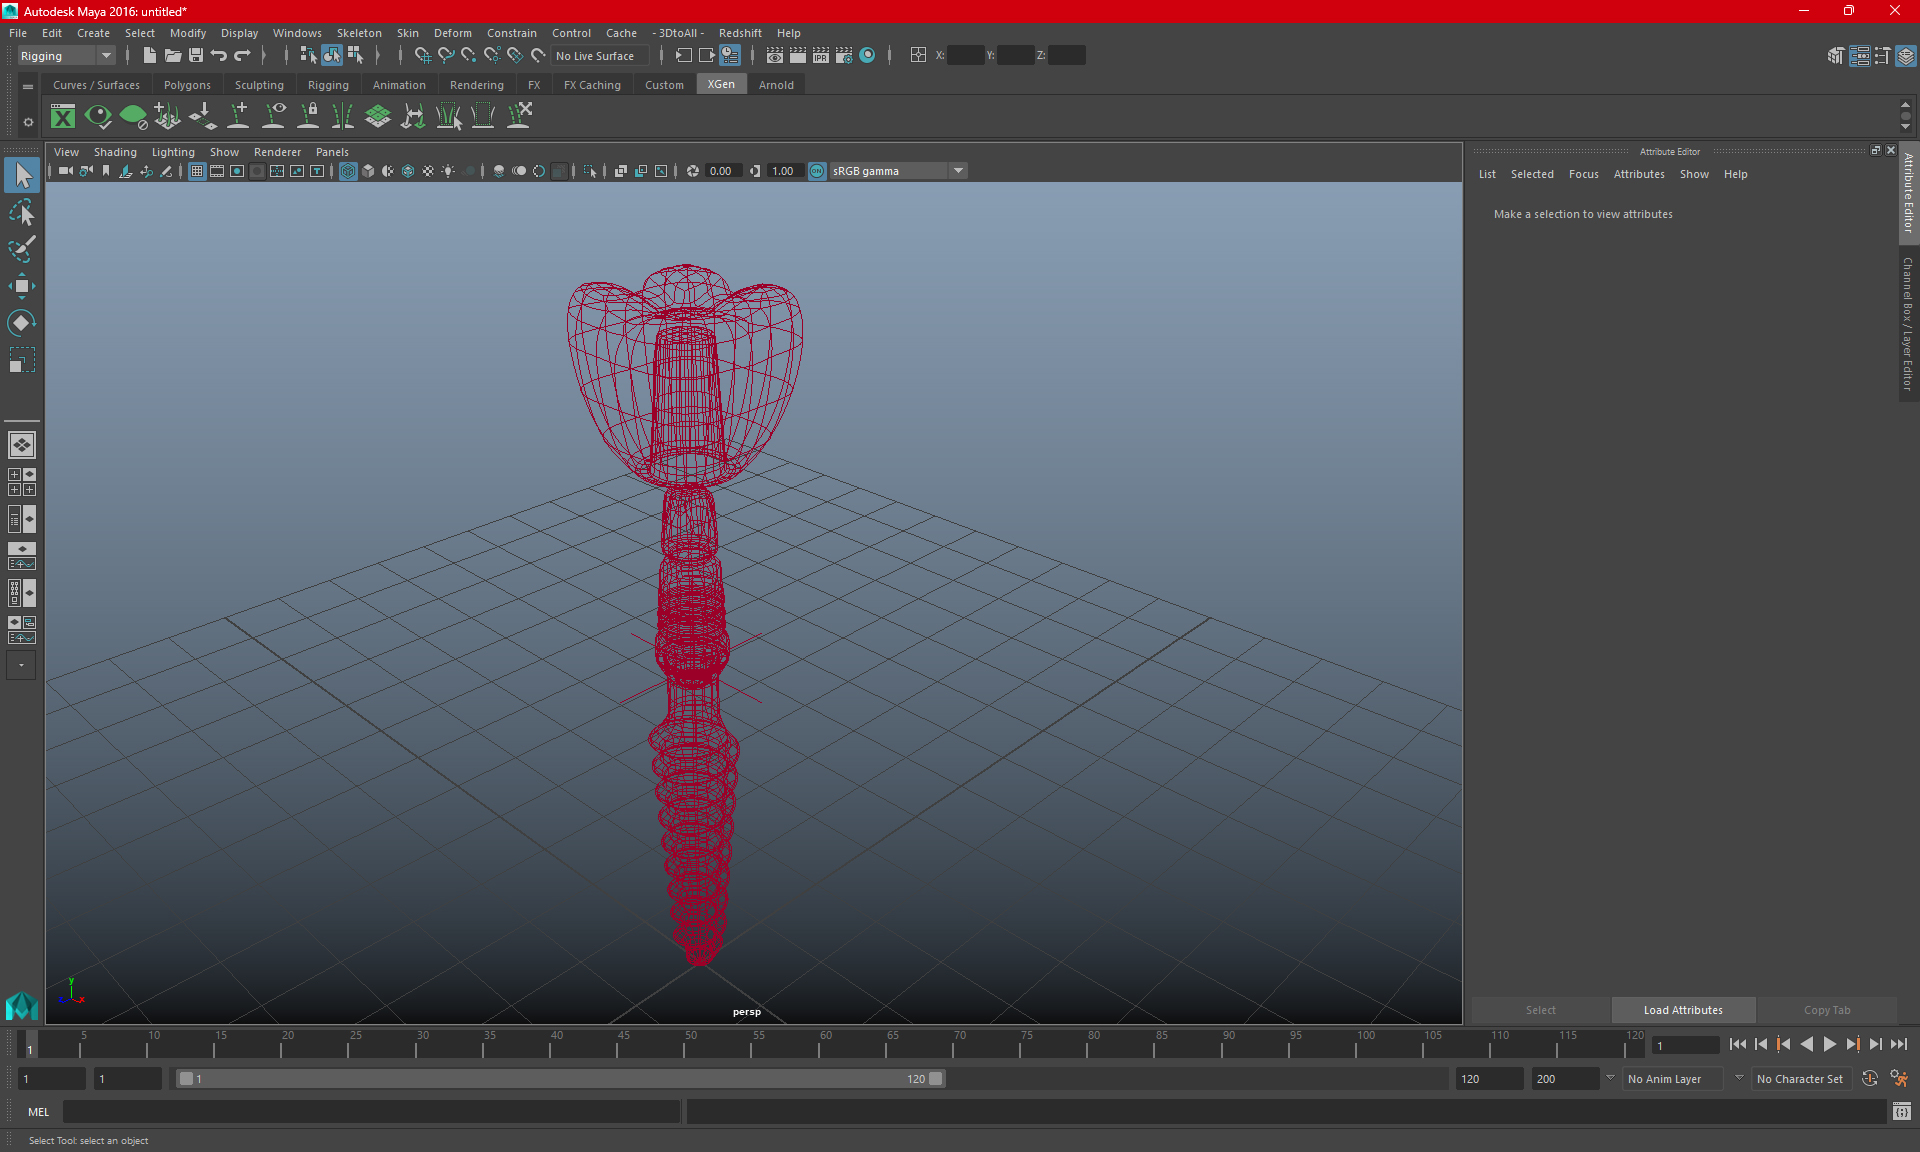Switch to the FX Caching shelf tab
1920x1152 pixels.
(x=592, y=85)
